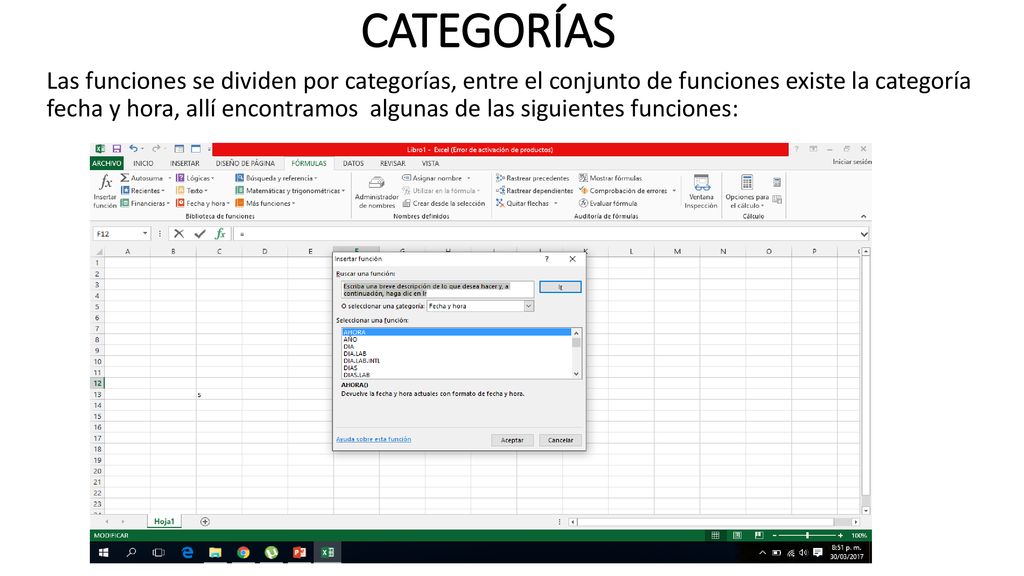Image resolution: width=1024 pixels, height=576 pixels.
Task: Cancel formula entry with the X icon
Action: point(179,233)
